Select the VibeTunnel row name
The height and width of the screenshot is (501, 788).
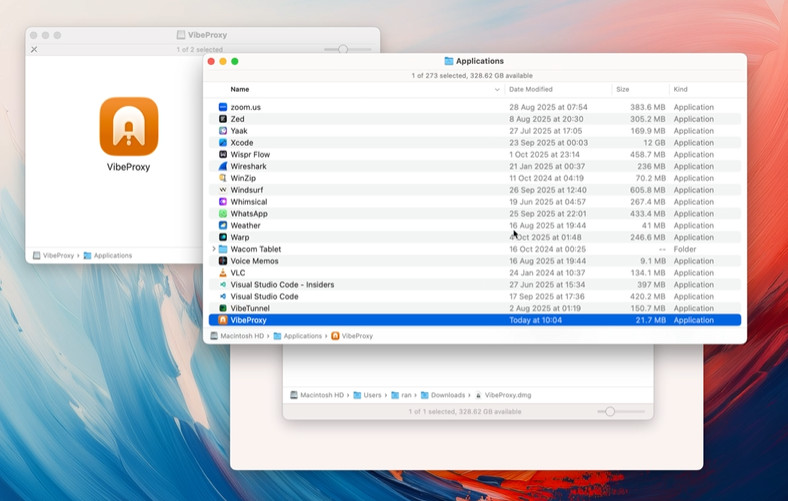[250, 308]
